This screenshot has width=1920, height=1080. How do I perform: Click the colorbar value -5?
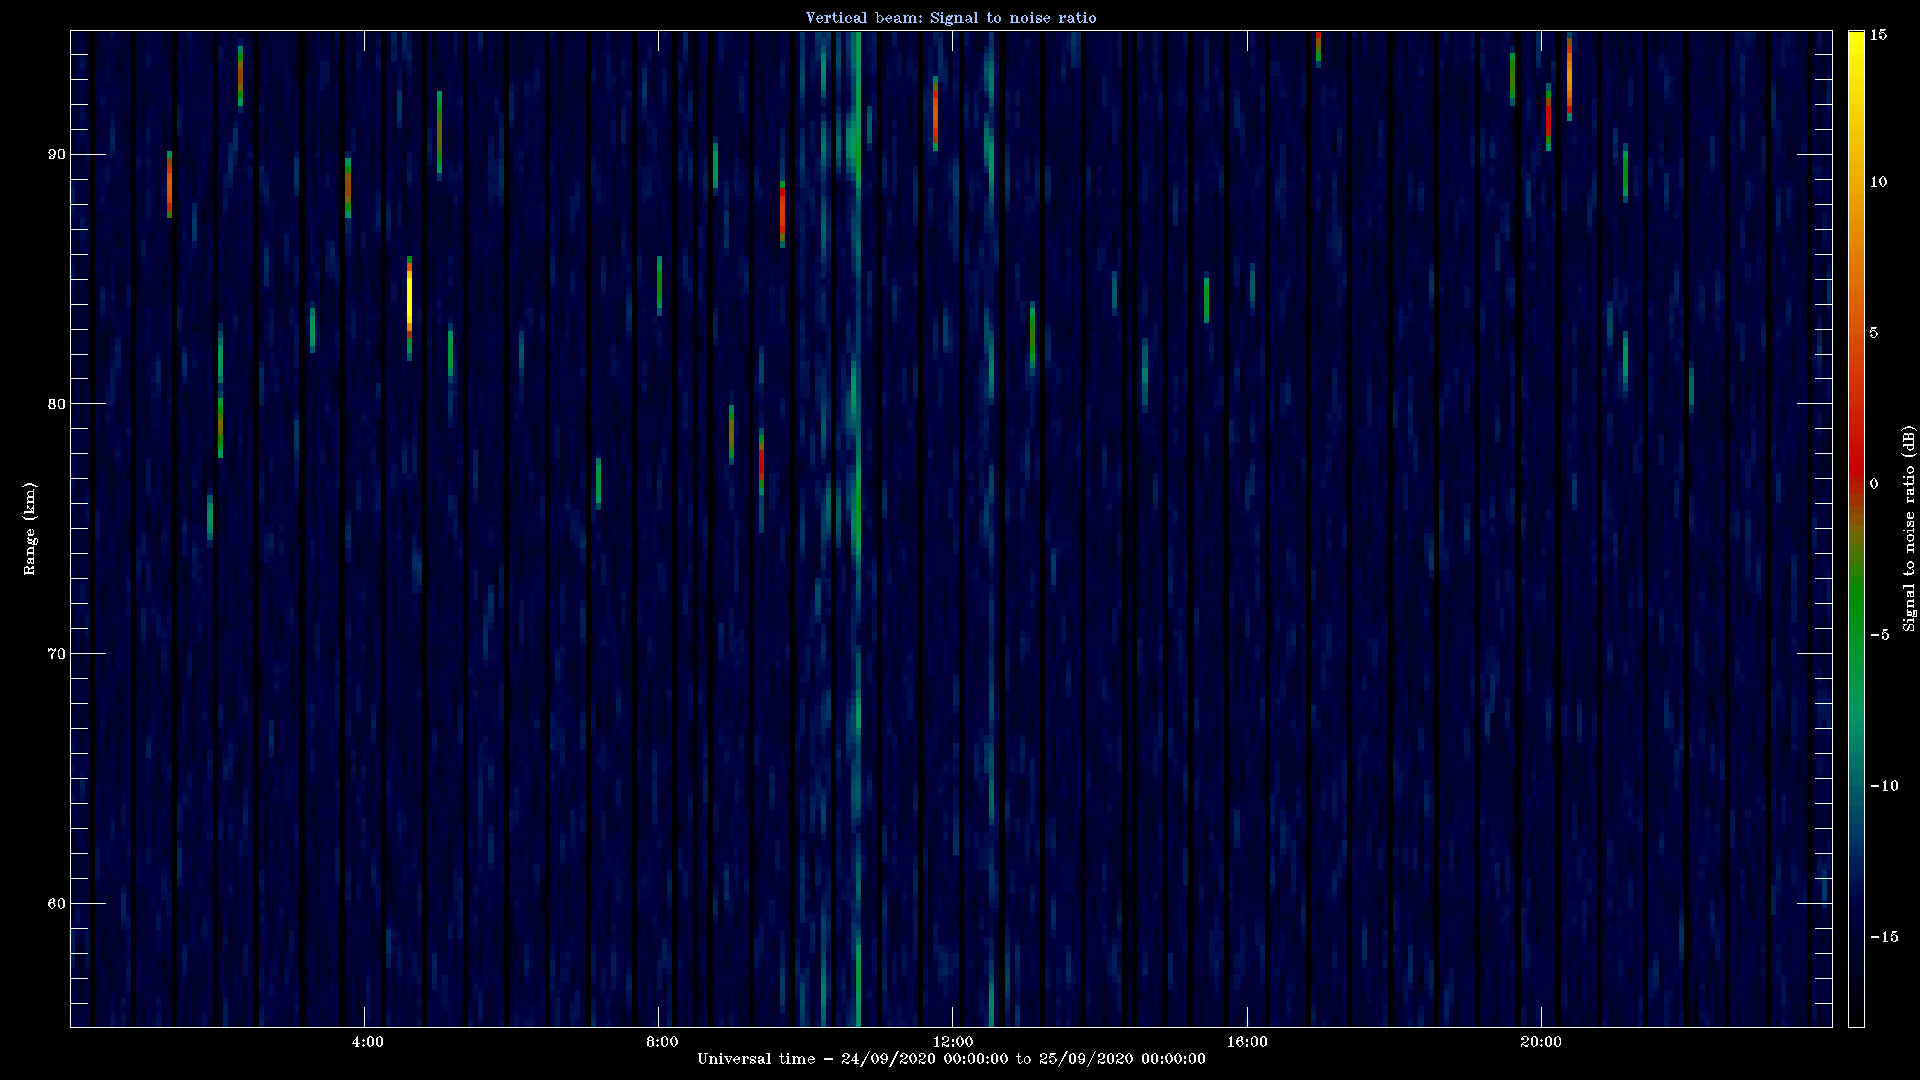click(x=1879, y=635)
